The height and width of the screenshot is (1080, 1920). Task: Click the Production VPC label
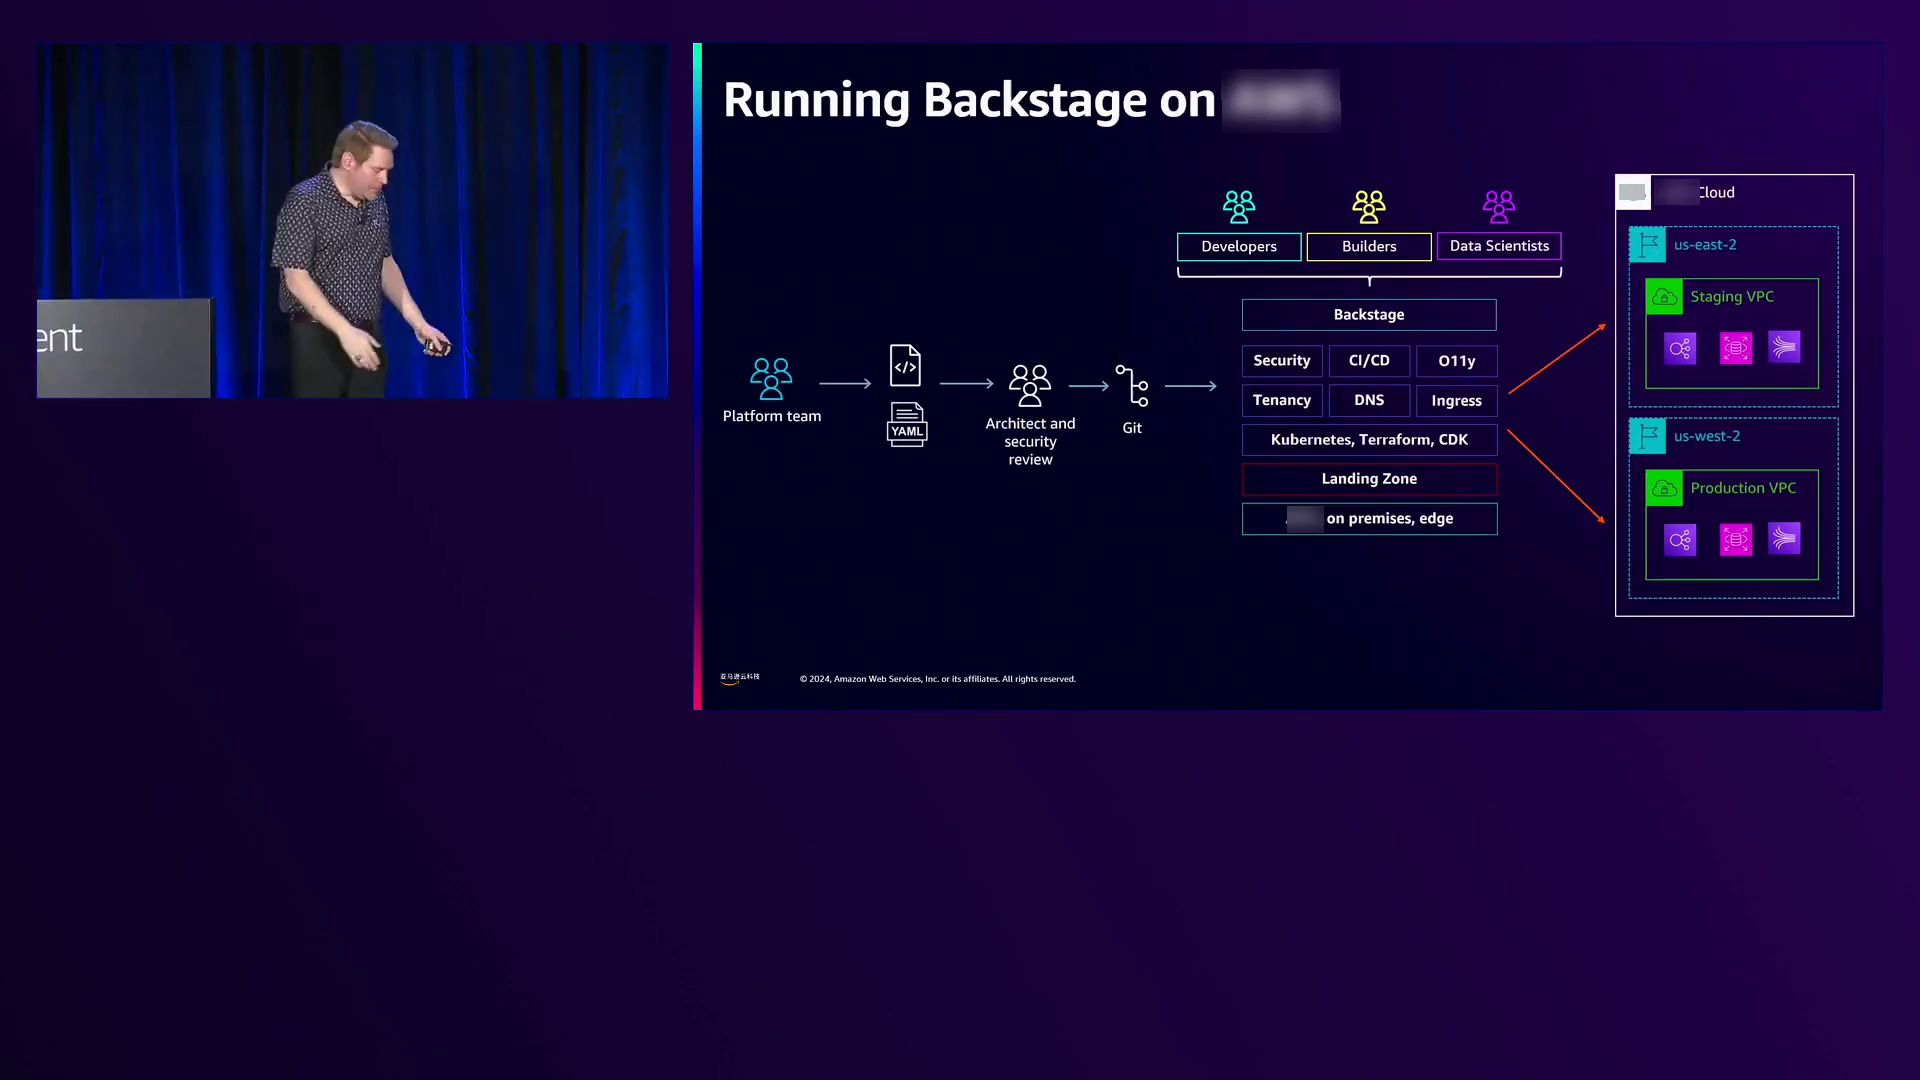[x=1743, y=488]
